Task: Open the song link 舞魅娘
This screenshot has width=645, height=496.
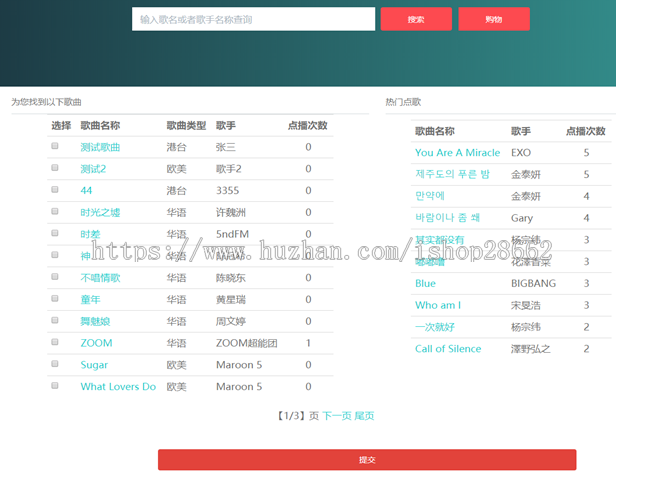Action: 95,322
